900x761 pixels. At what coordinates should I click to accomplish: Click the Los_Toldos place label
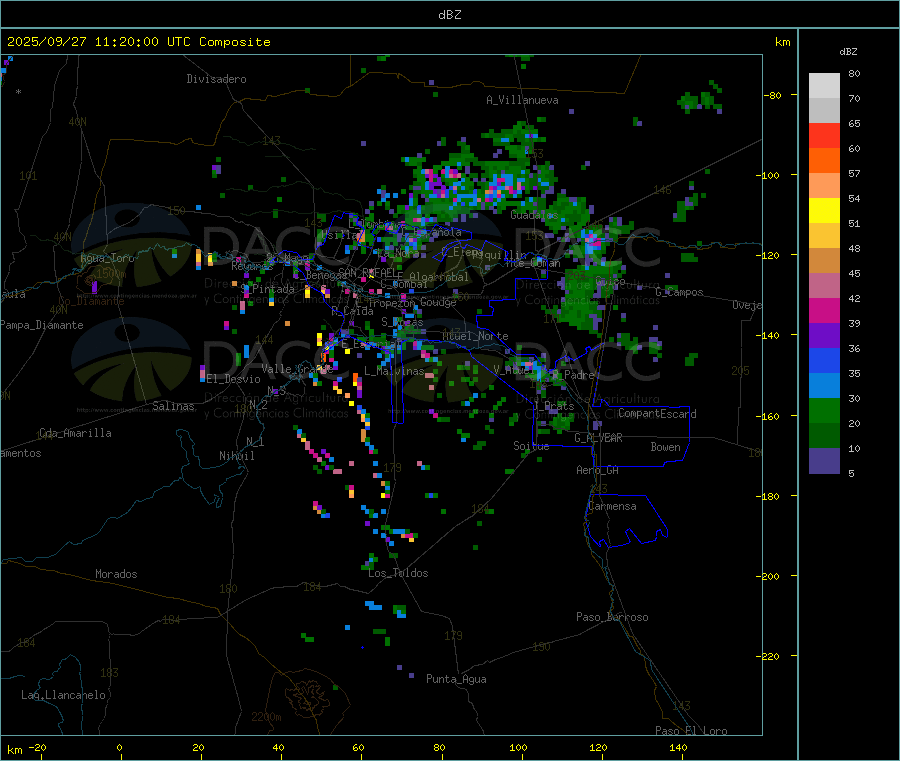[x=398, y=573]
